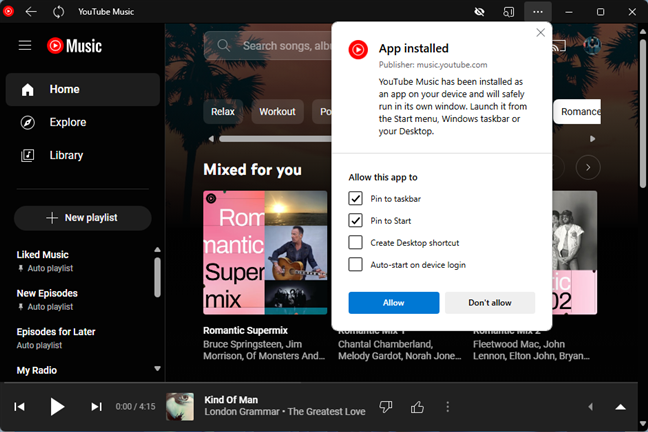Click the search magnifier icon
The height and width of the screenshot is (432, 648).
[x=224, y=45]
